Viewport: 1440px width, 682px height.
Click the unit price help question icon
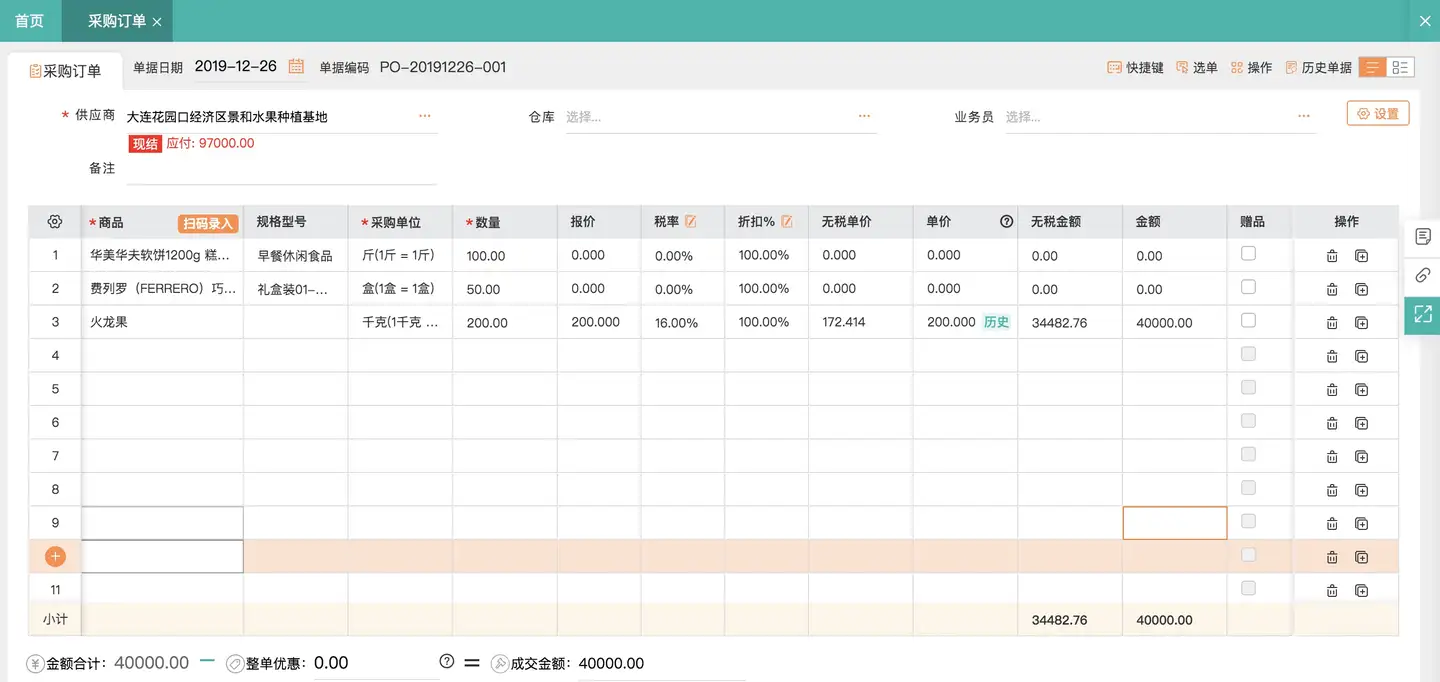click(1006, 222)
